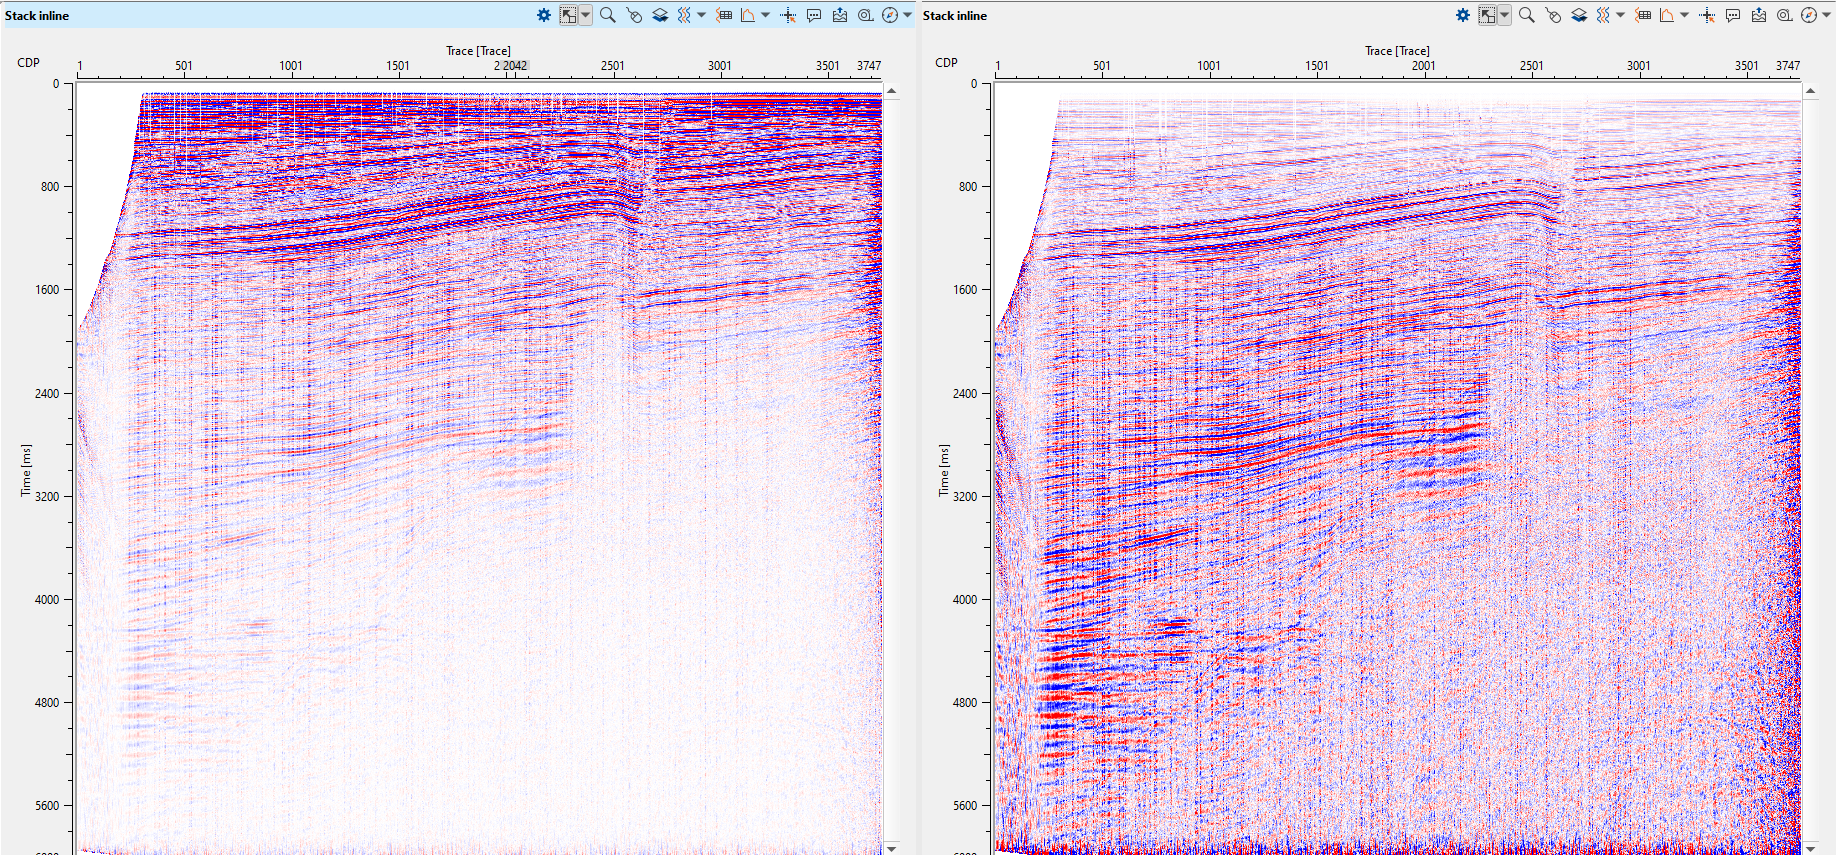Image resolution: width=1836 pixels, height=855 pixels.
Task: Click magnifier zoom tool in left panel
Action: point(607,15)
